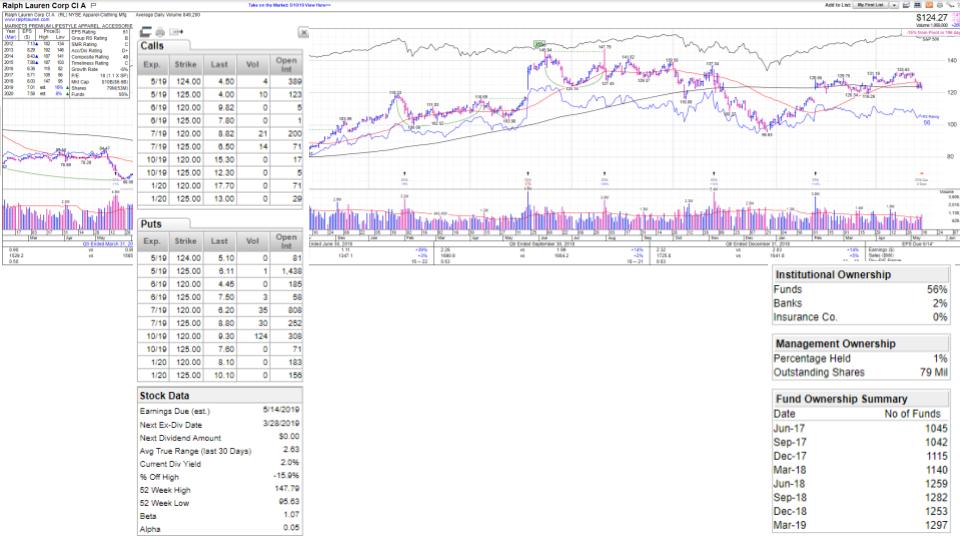Click the flag icon beside Ralph Lauren Corp title
Viewport: 960px width, 540px height.
pos(94,6)
